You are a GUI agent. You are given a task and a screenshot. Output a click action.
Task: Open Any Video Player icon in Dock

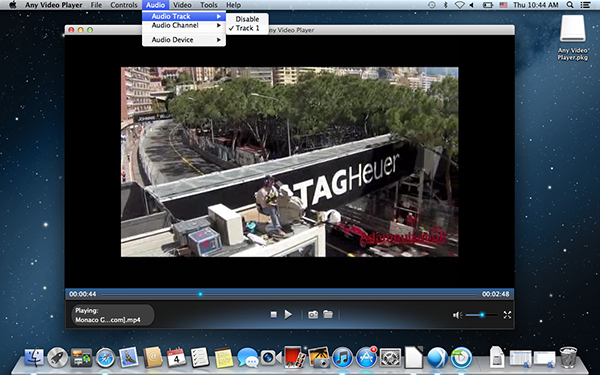461,358
